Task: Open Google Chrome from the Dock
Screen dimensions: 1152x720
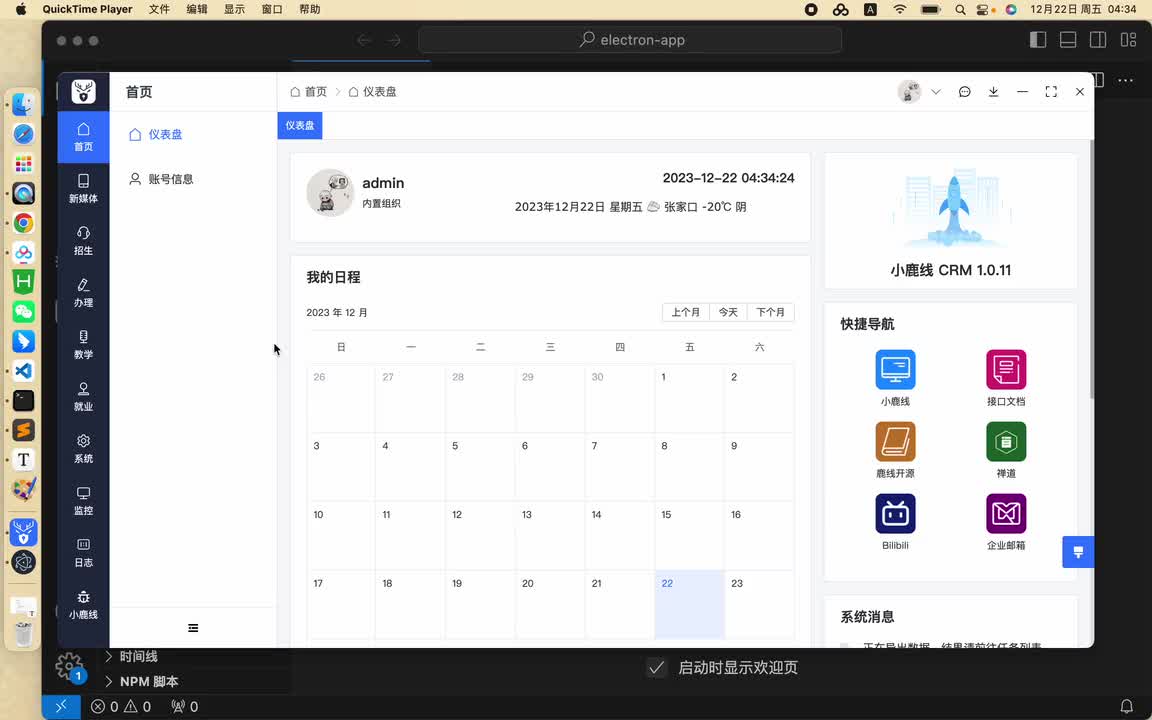Action: pyautogui.click(x=24, y=223)
